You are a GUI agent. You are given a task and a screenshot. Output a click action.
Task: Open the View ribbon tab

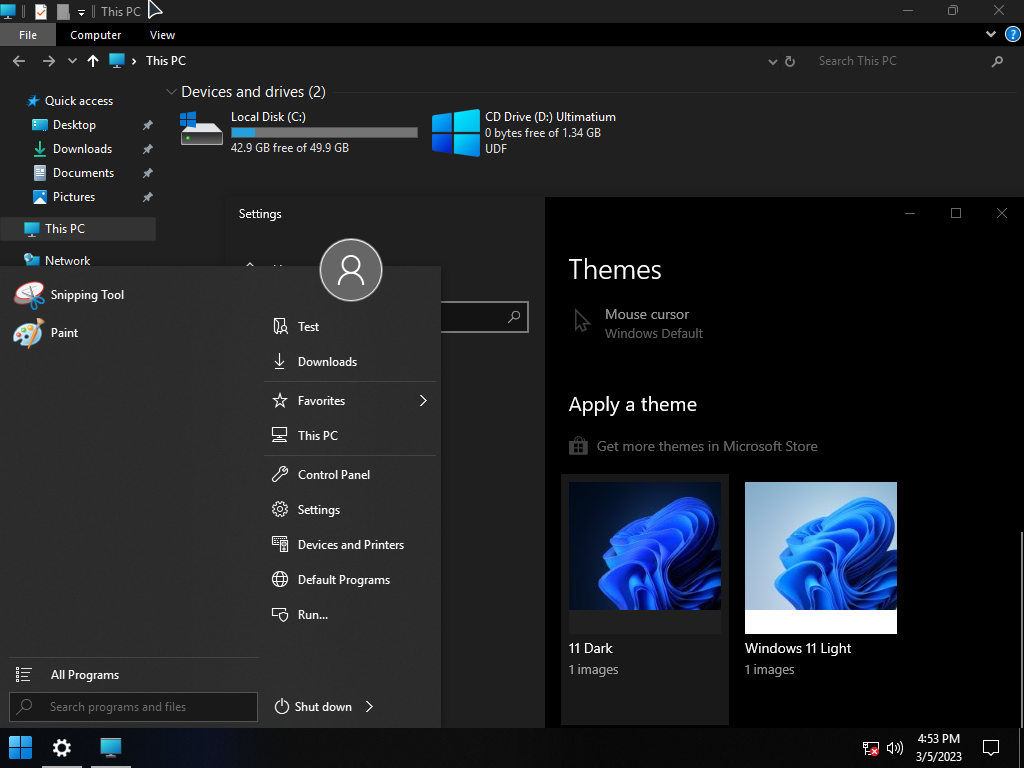tap(162, 35)
